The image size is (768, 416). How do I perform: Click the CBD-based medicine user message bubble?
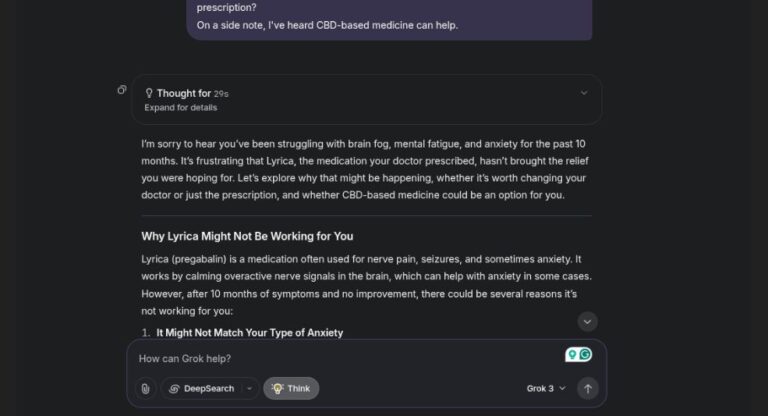click(x=389, y=18)
